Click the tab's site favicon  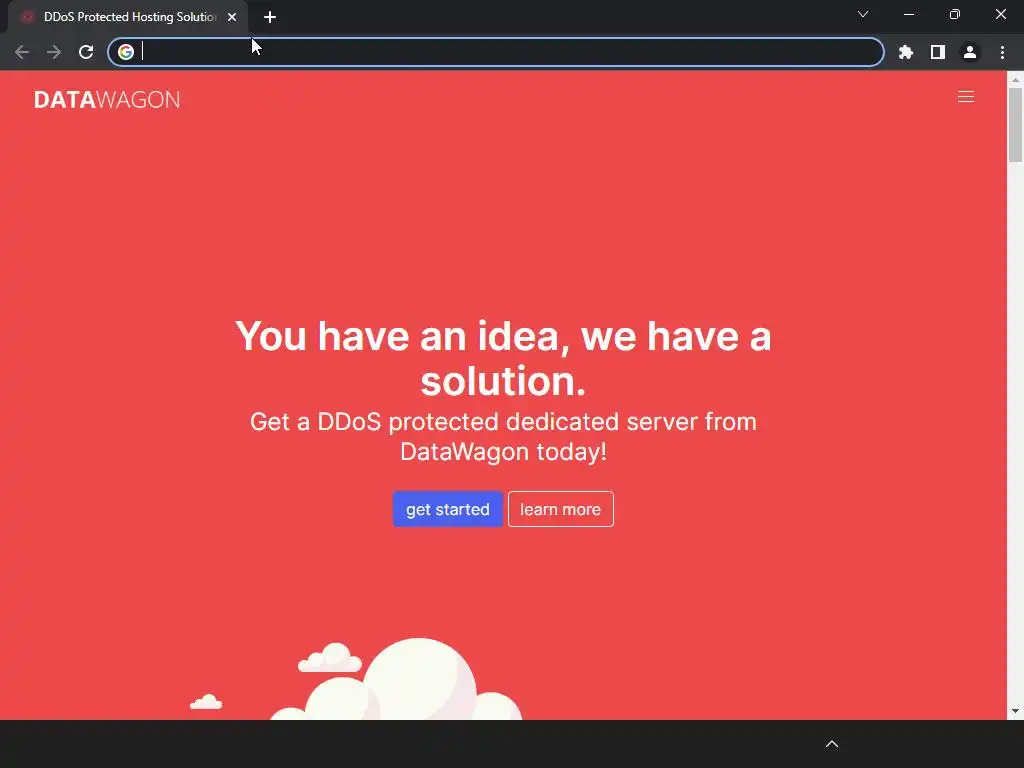(x=27, y=17)
